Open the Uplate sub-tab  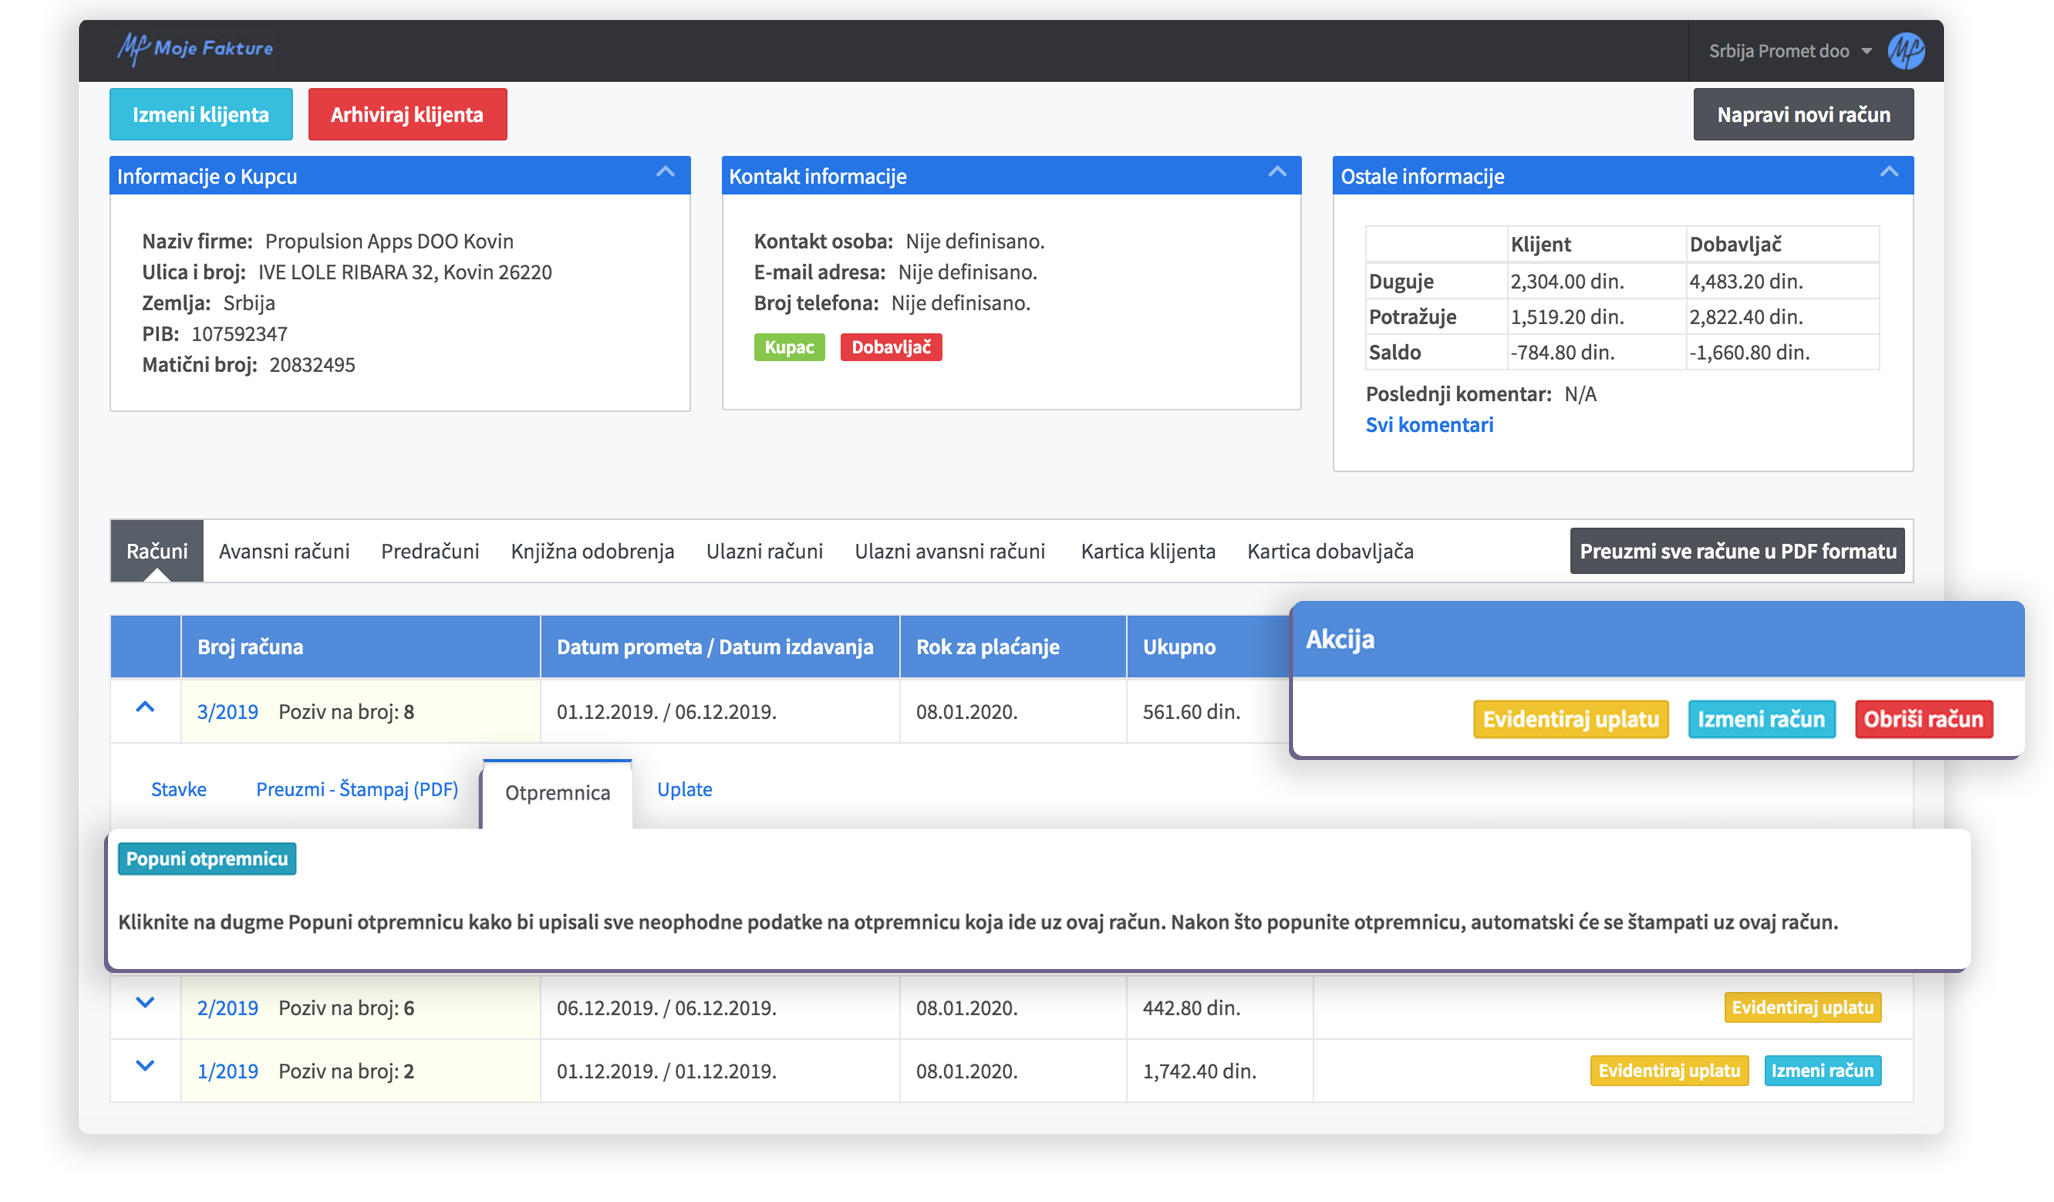[684, 789]
